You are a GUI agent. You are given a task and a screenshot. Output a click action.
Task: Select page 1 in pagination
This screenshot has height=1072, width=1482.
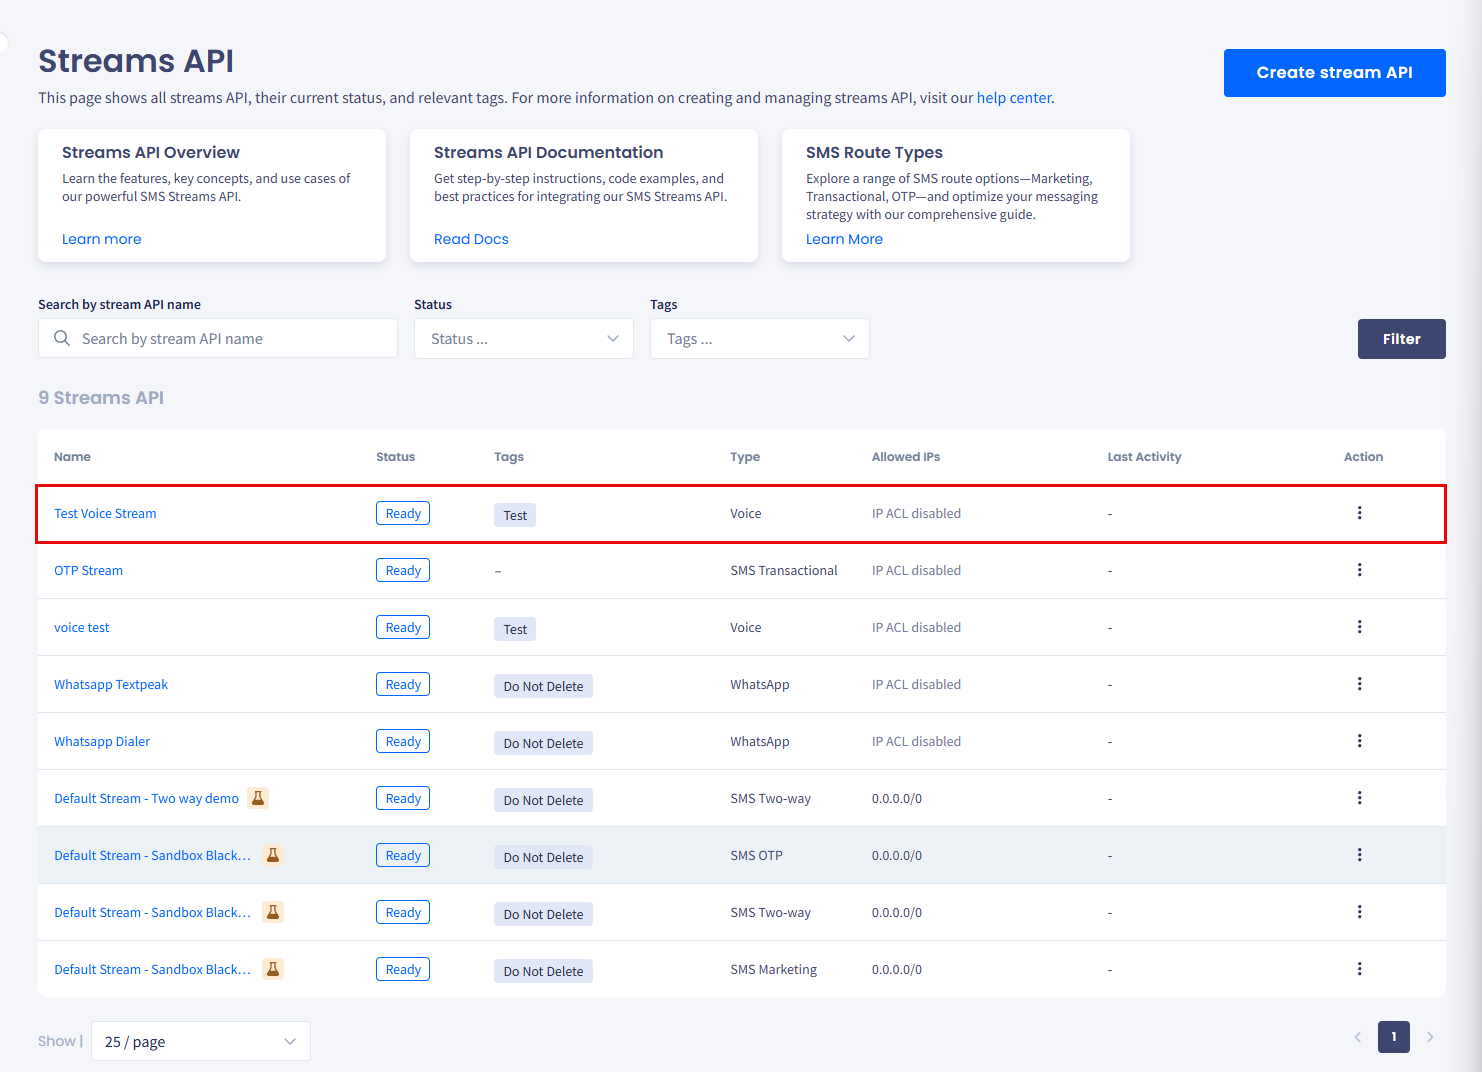click(x=1394, y=1037)
